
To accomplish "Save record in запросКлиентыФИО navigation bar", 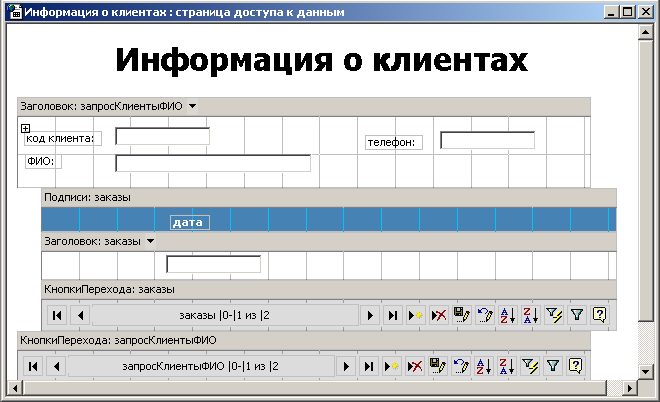I will click(438, 366).
